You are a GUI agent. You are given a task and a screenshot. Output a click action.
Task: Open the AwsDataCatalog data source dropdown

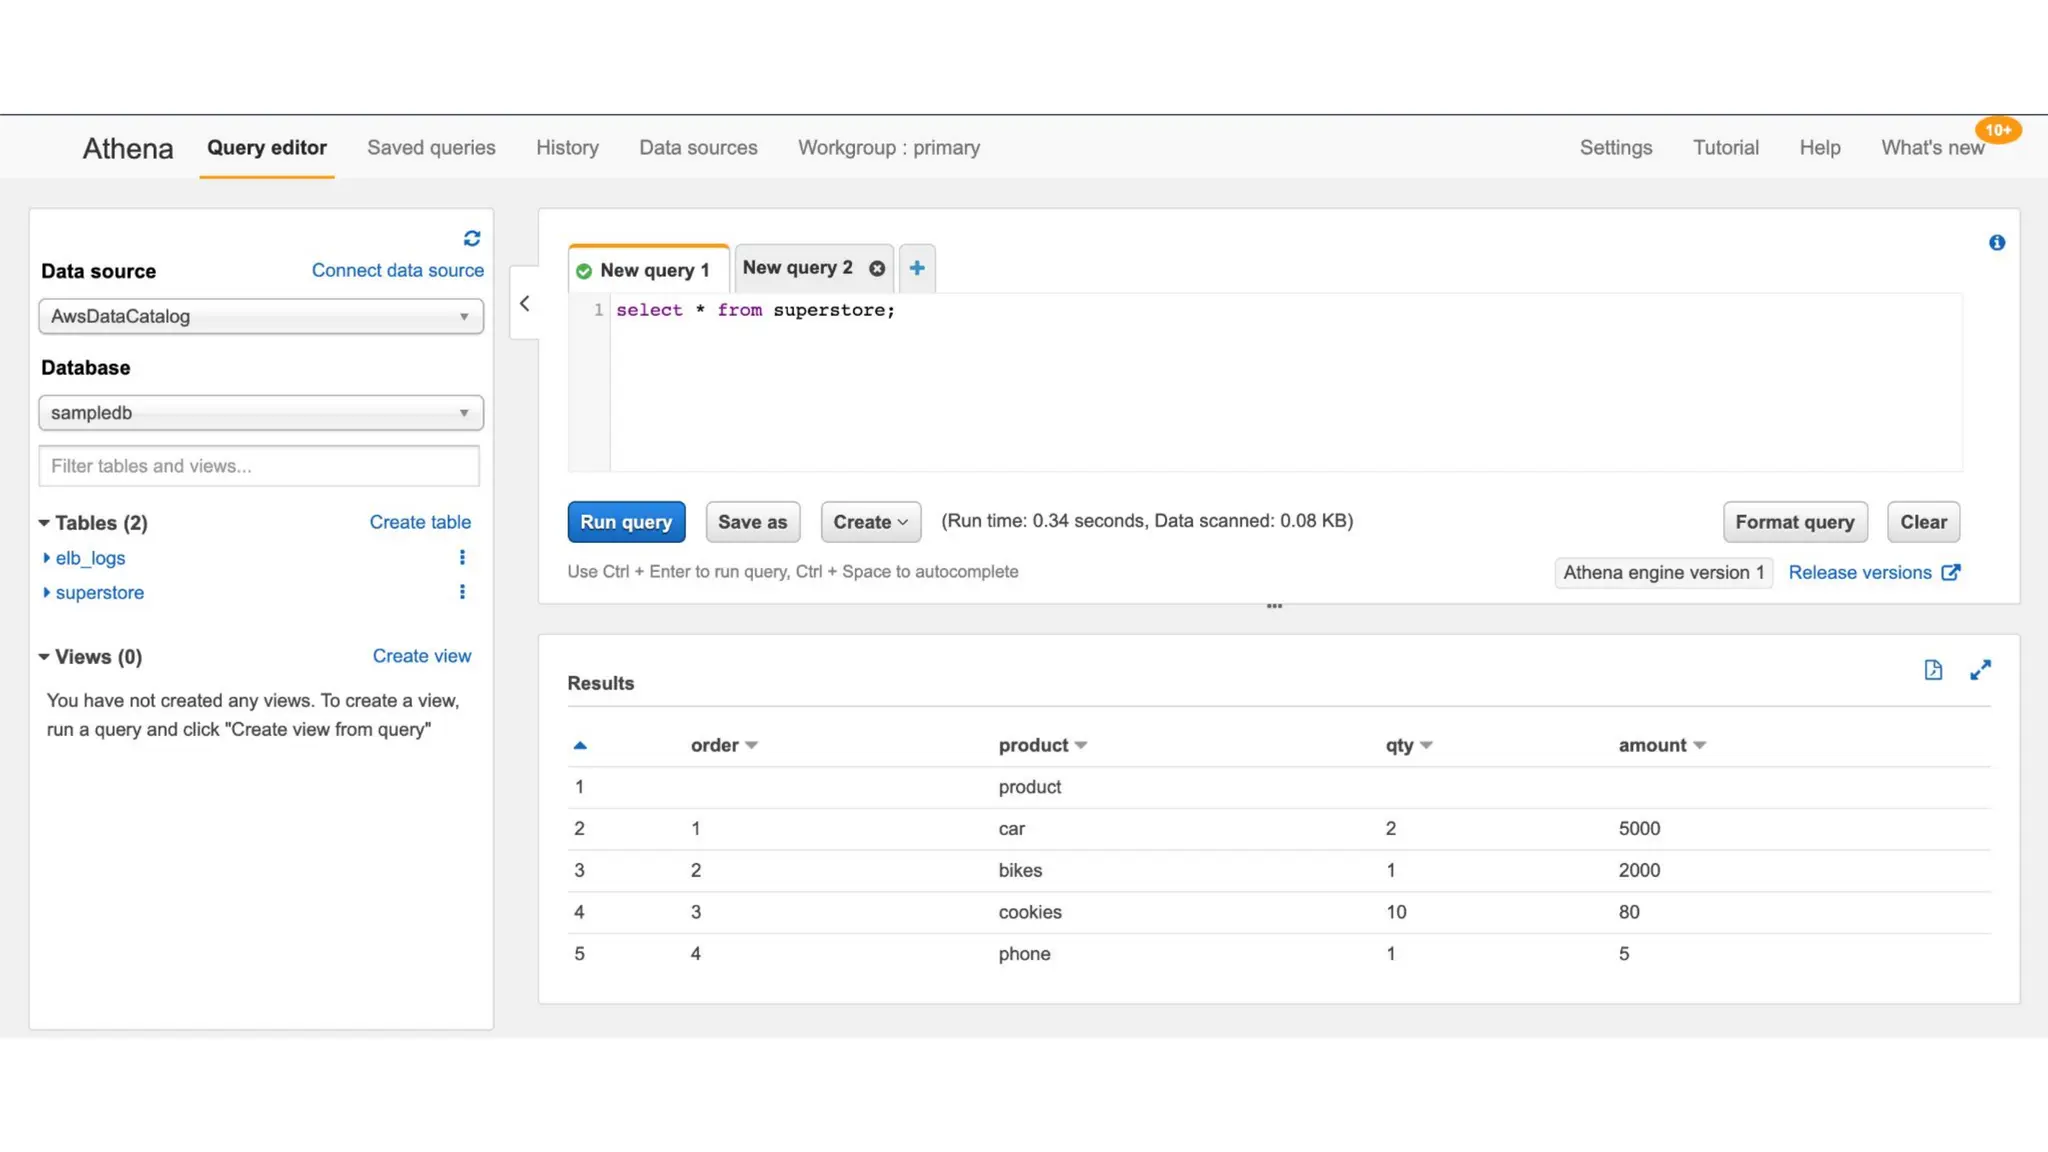click(x=261, y=317)
